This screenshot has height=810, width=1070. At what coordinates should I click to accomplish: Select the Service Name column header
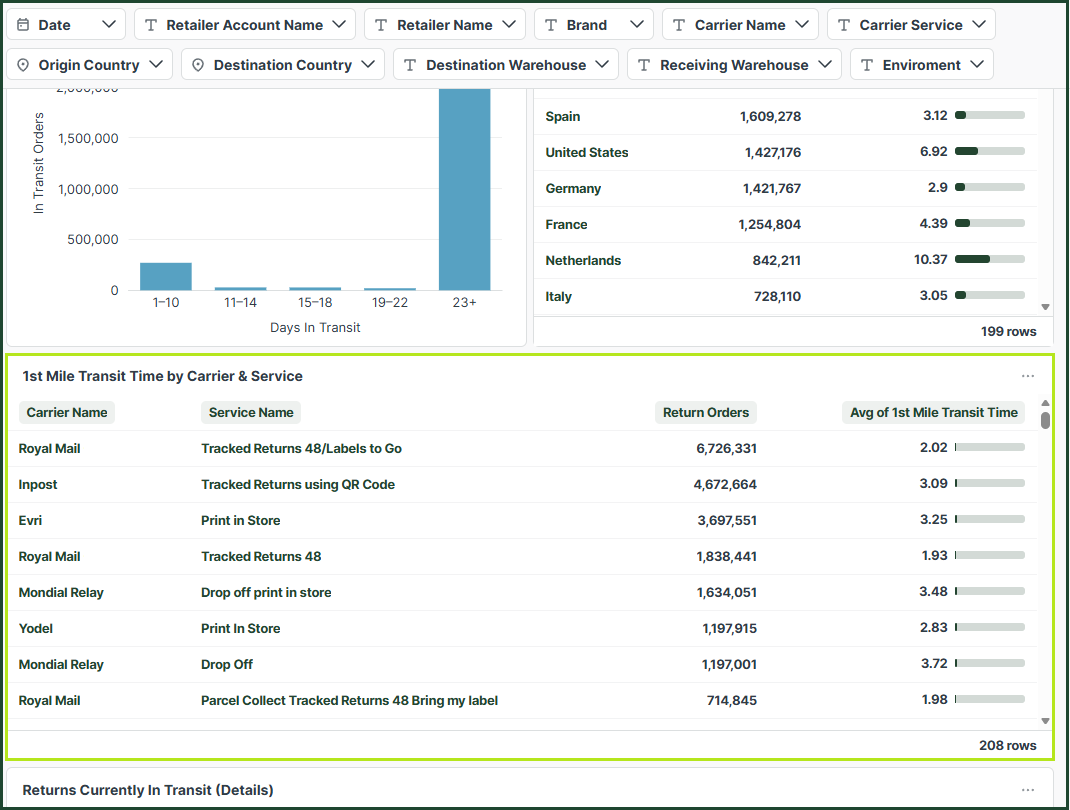point(251,412)
